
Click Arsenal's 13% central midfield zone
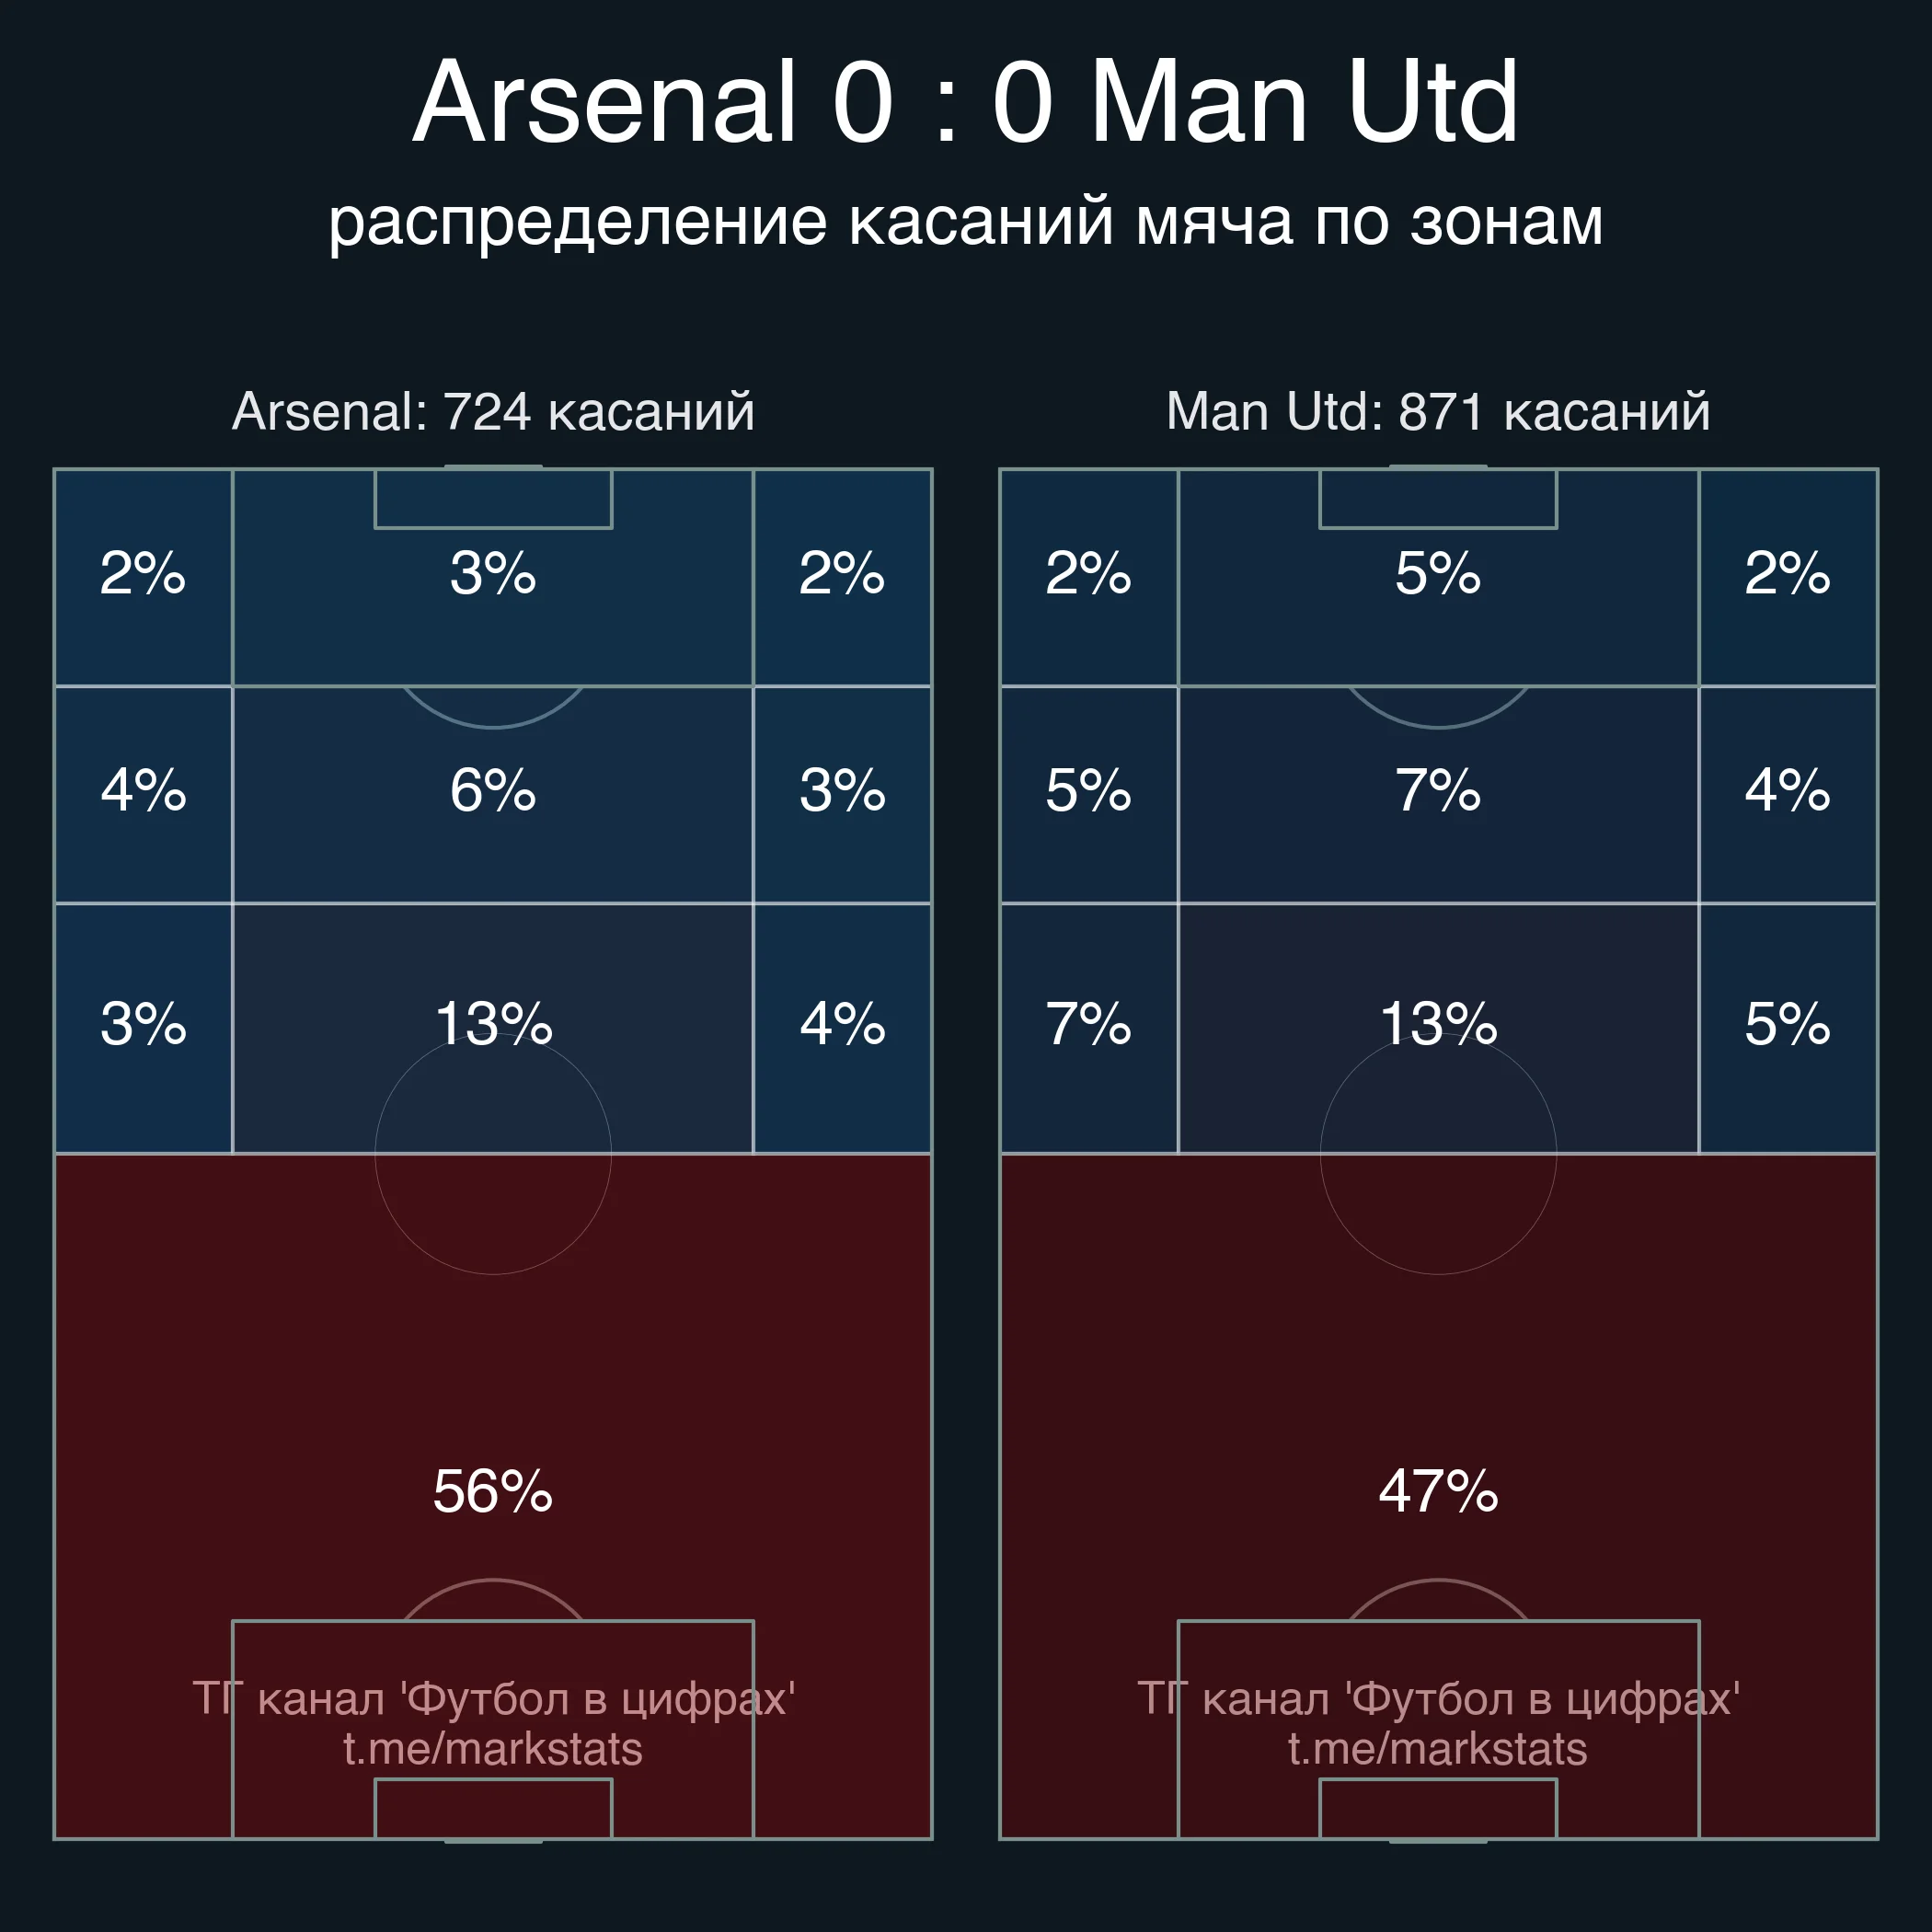pos(493,1023)
